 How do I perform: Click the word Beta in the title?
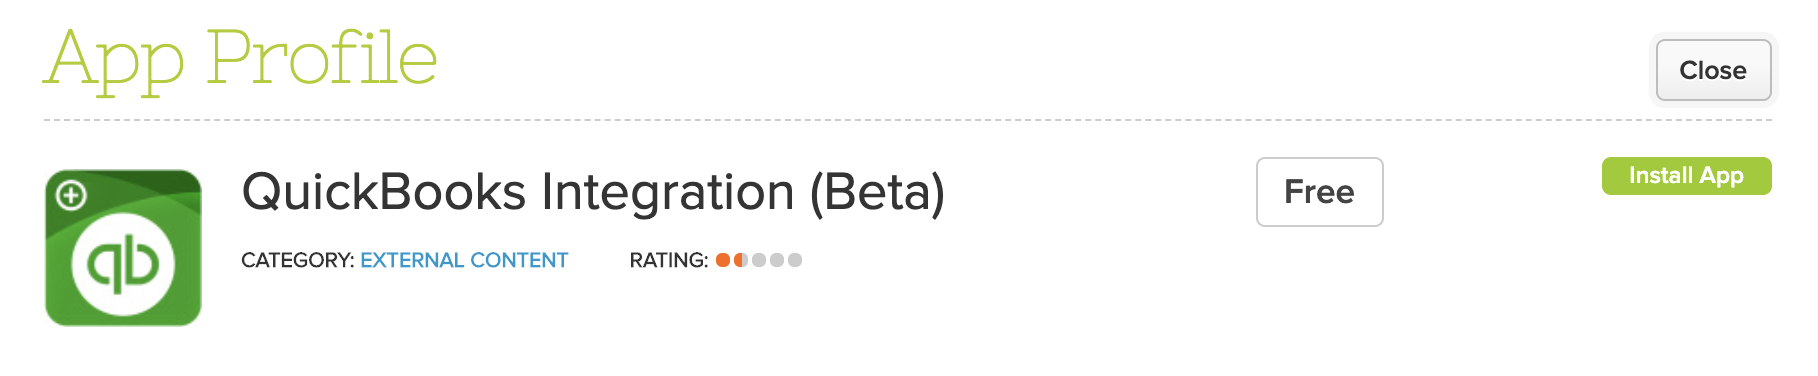(876, 192)
